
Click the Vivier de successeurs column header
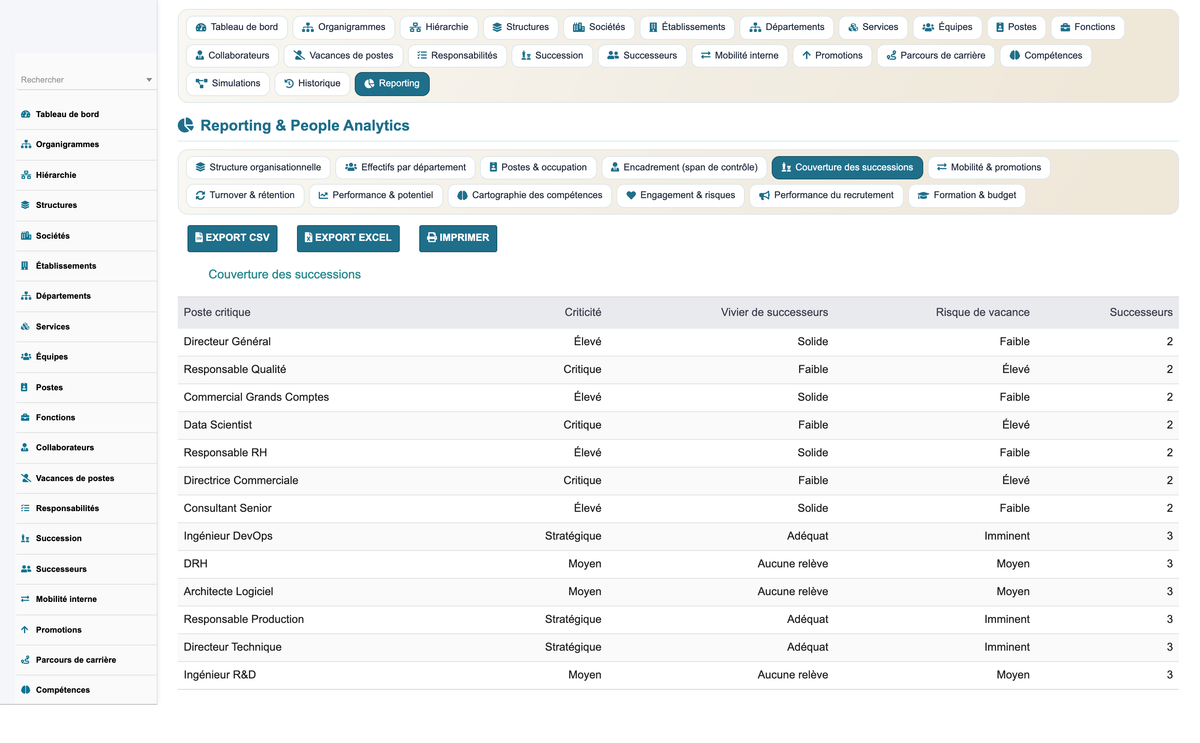[774, 313]
